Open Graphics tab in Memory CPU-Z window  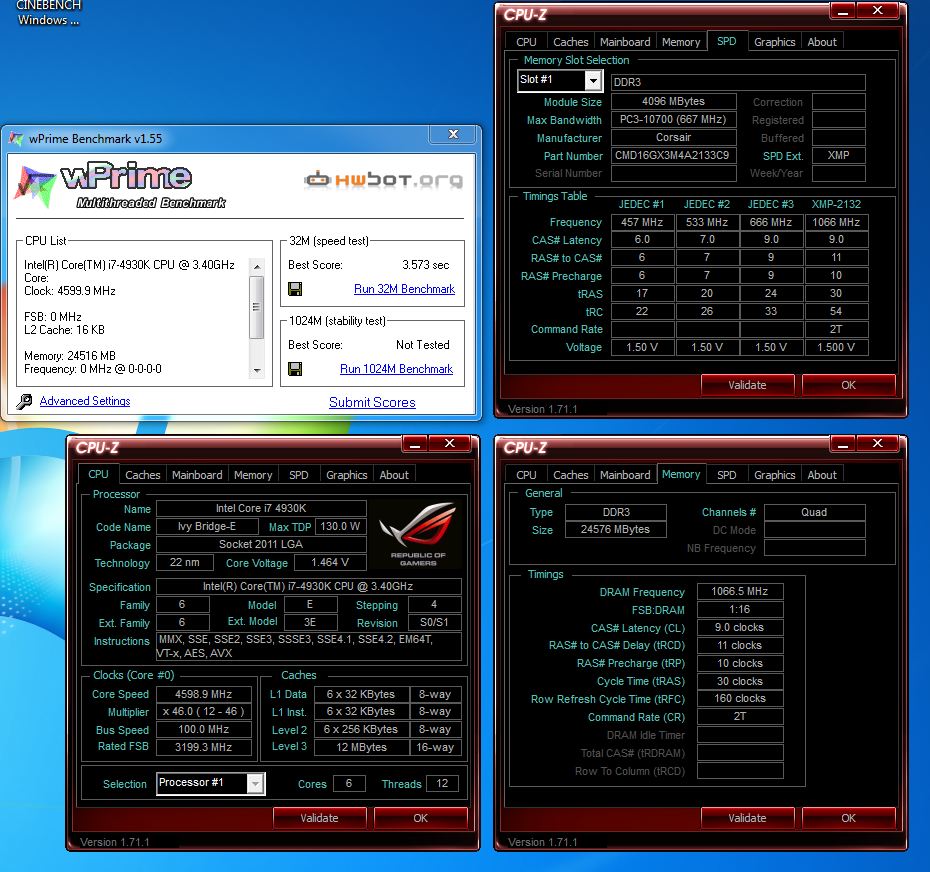pyautogui.click(x=775, y=475)
